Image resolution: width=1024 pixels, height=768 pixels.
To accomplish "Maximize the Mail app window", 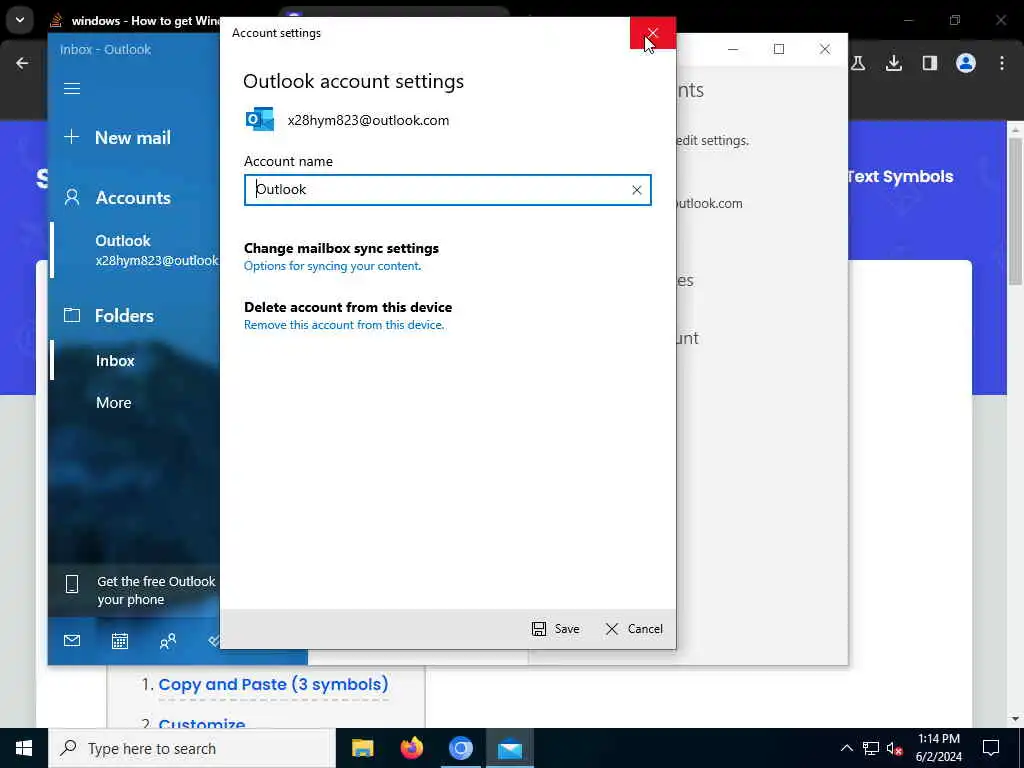I will [778, 49].
